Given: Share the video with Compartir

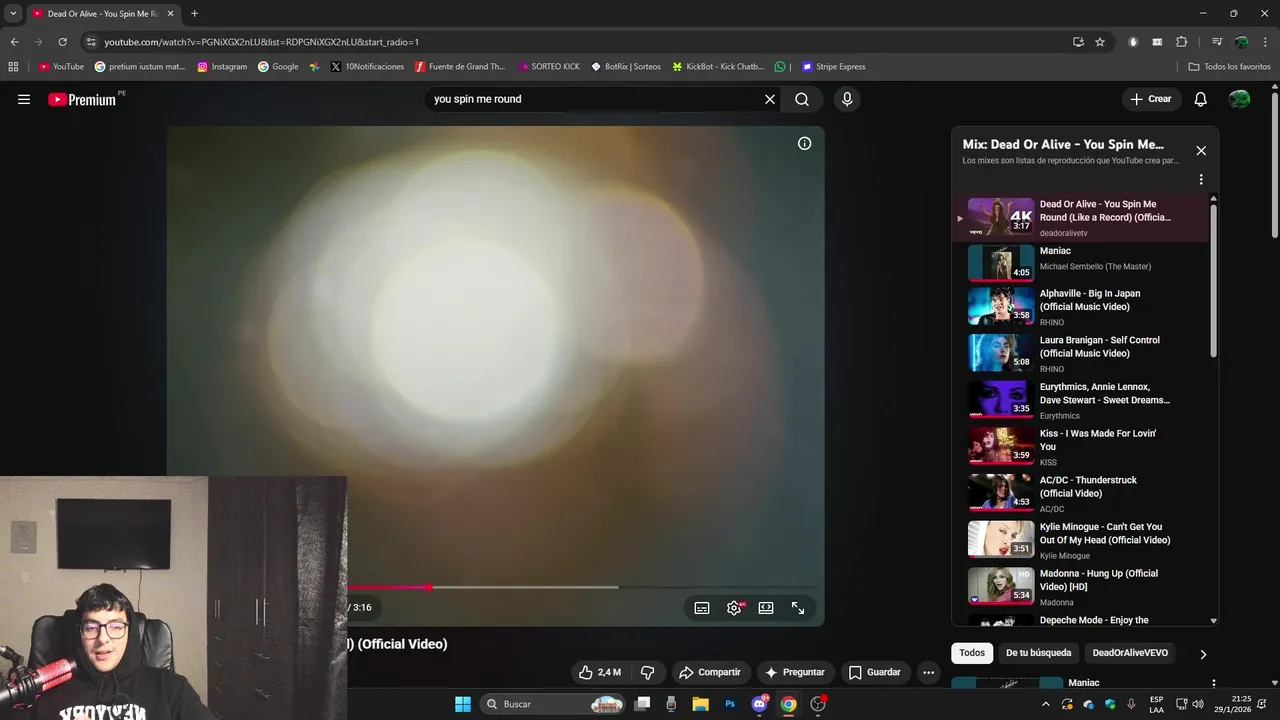Looking at the screenshot, I should (711, 672).
